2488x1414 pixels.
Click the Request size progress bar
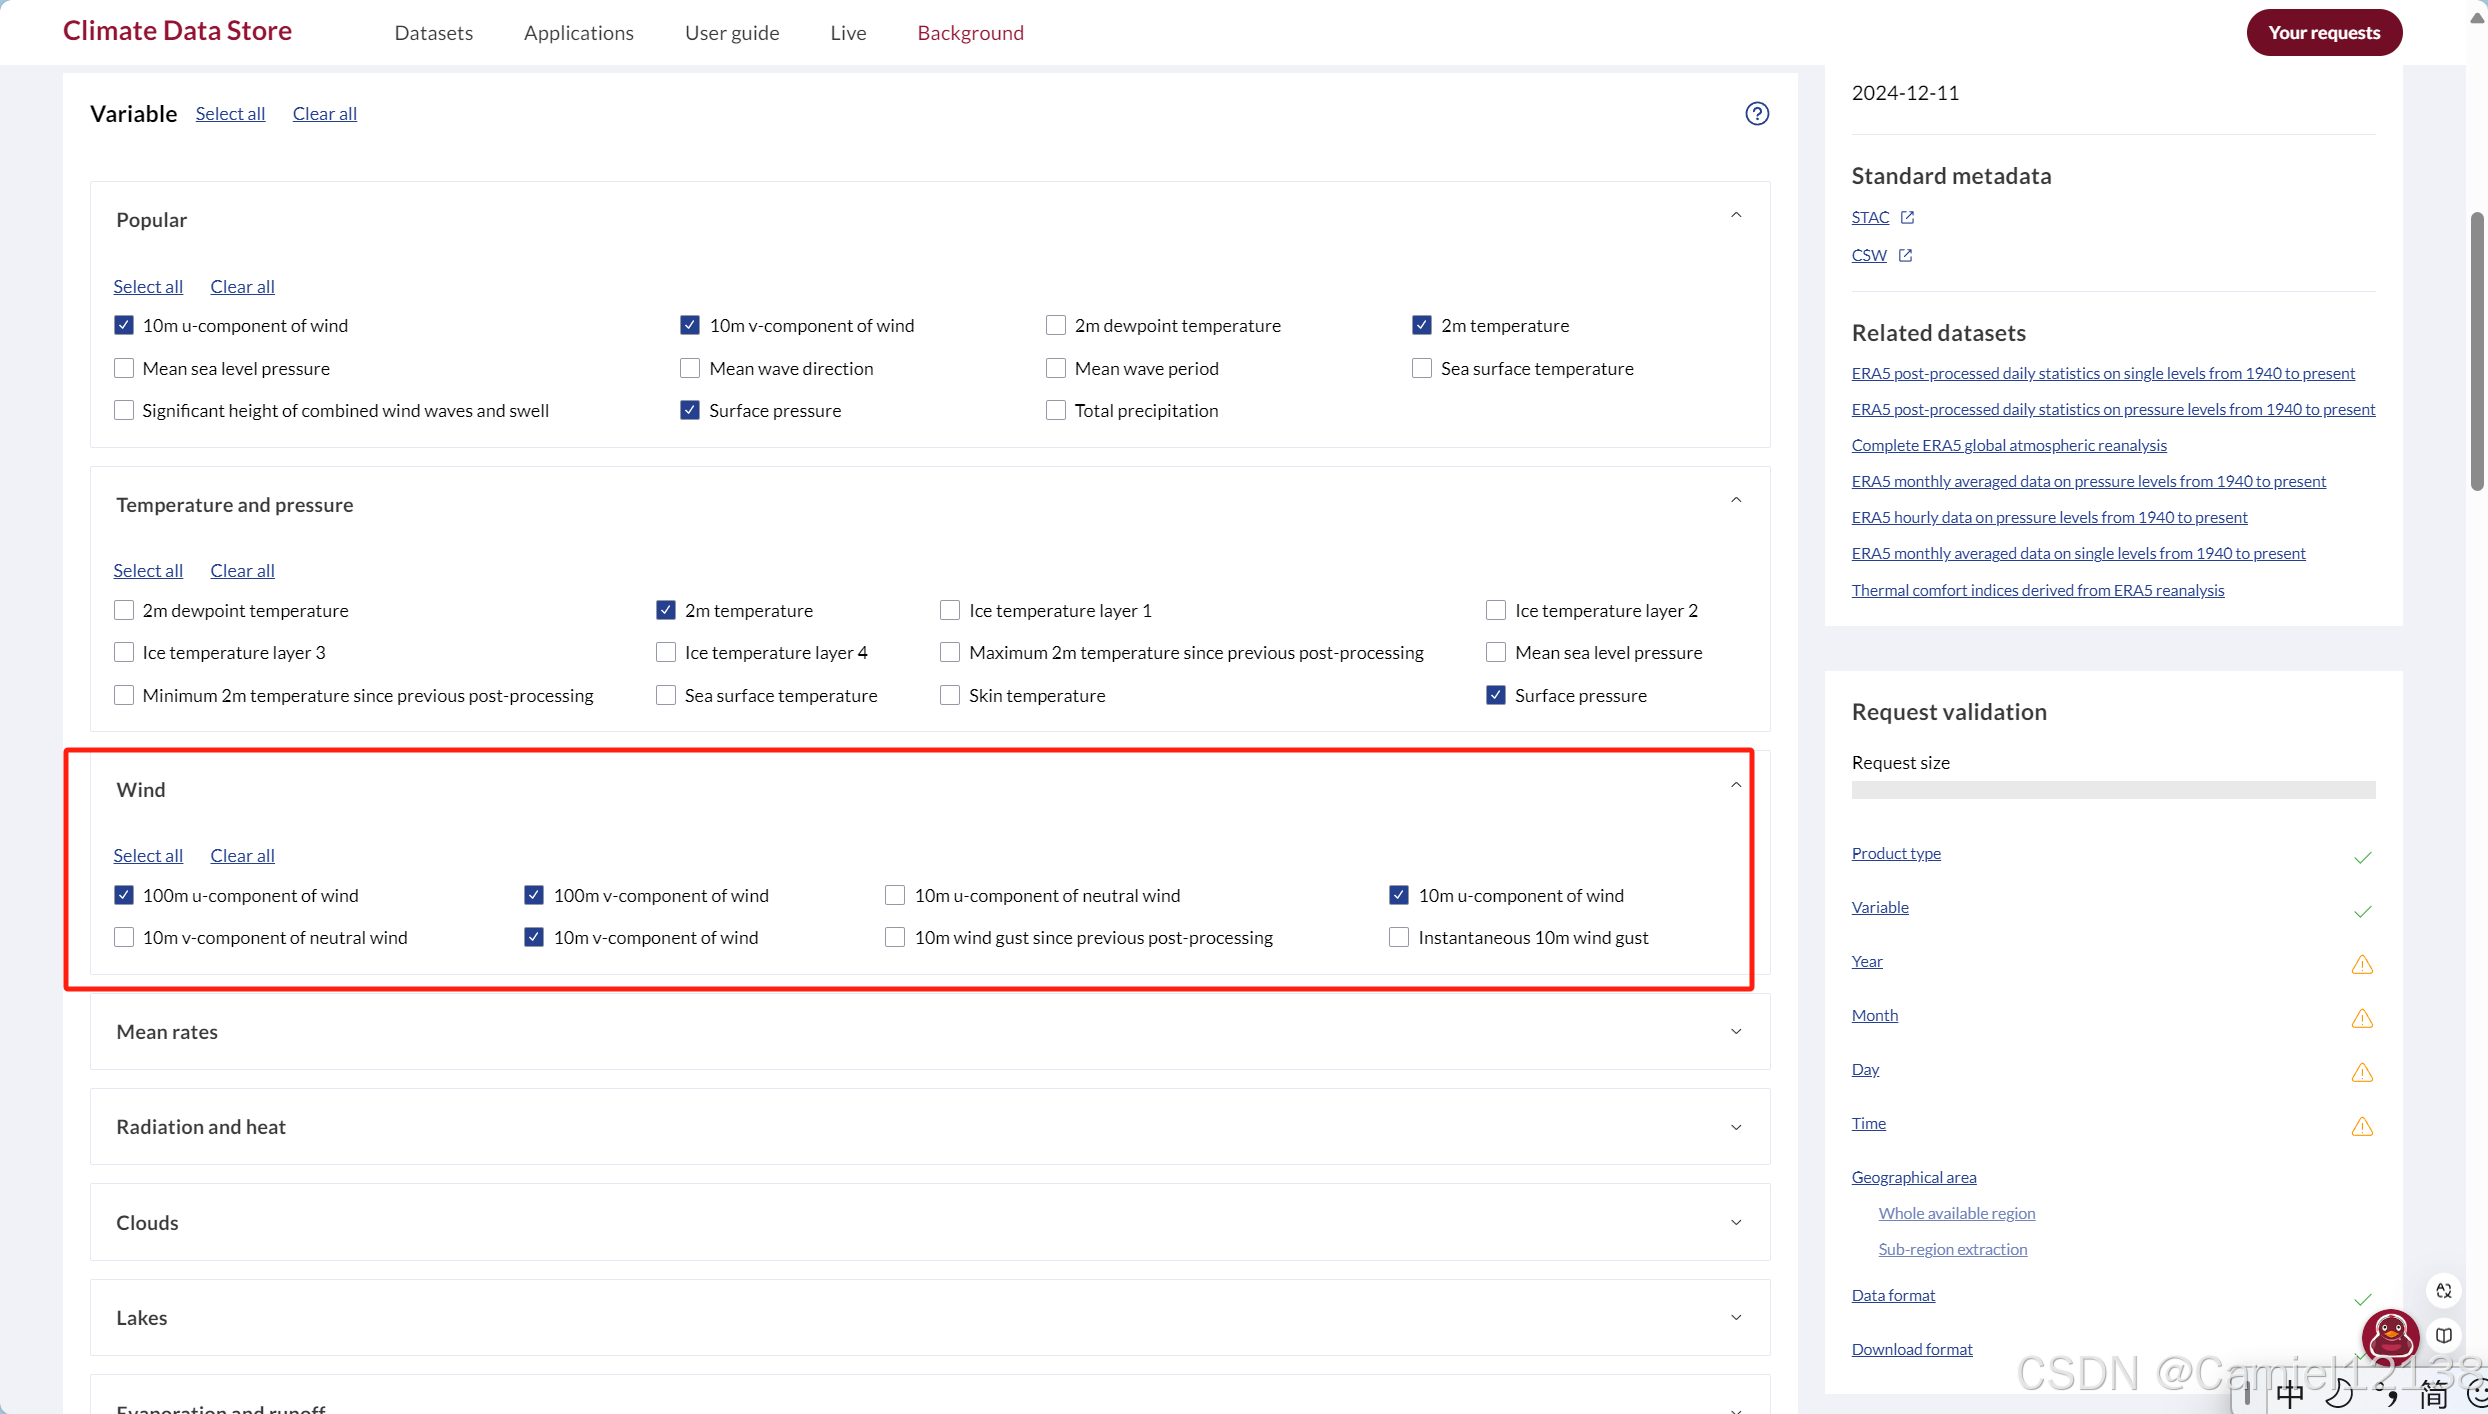coord(2112,791)
